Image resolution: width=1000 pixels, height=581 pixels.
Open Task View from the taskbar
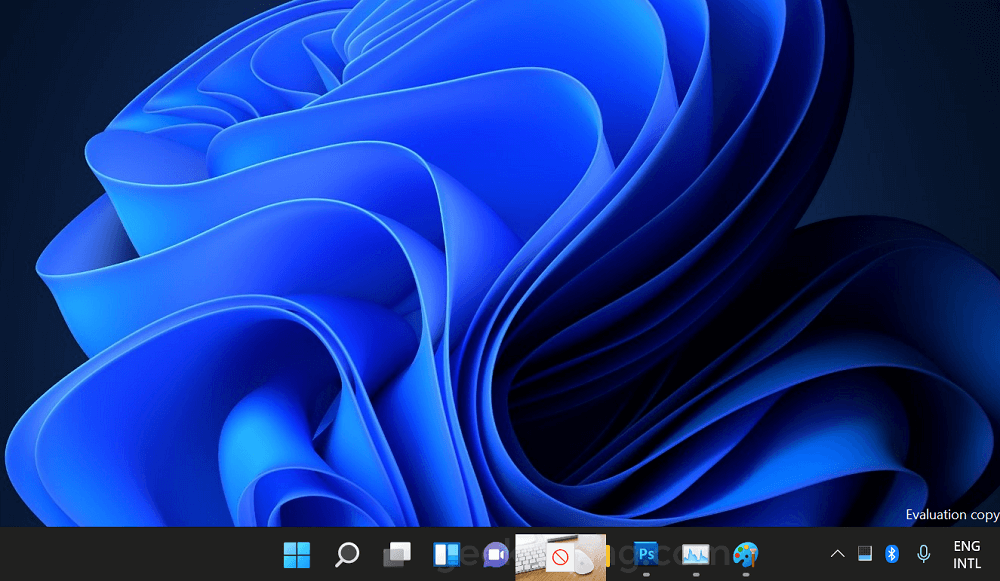pyautogui.click(x=397, y=554)
